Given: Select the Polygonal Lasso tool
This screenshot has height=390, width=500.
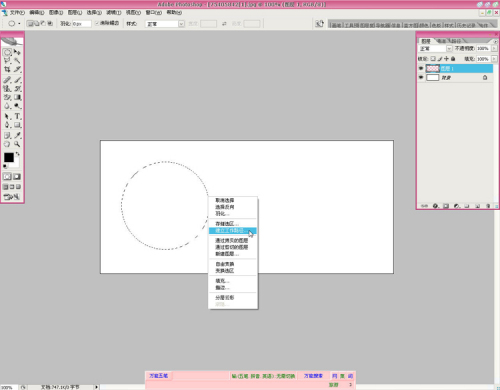Looking at the screenshot, I should (x=7, y=61).
